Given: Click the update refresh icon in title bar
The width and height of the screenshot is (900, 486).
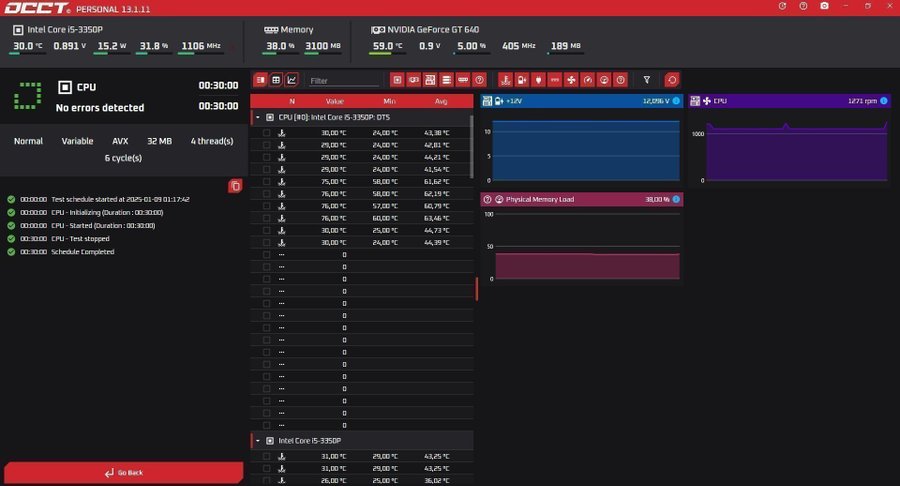Looking at the screenshot, I should [x=782, y=6].
